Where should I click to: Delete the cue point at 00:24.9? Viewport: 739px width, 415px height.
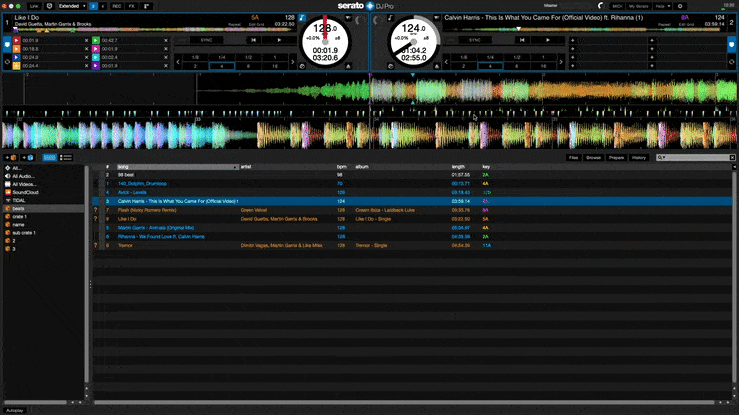tap(86, 57)
